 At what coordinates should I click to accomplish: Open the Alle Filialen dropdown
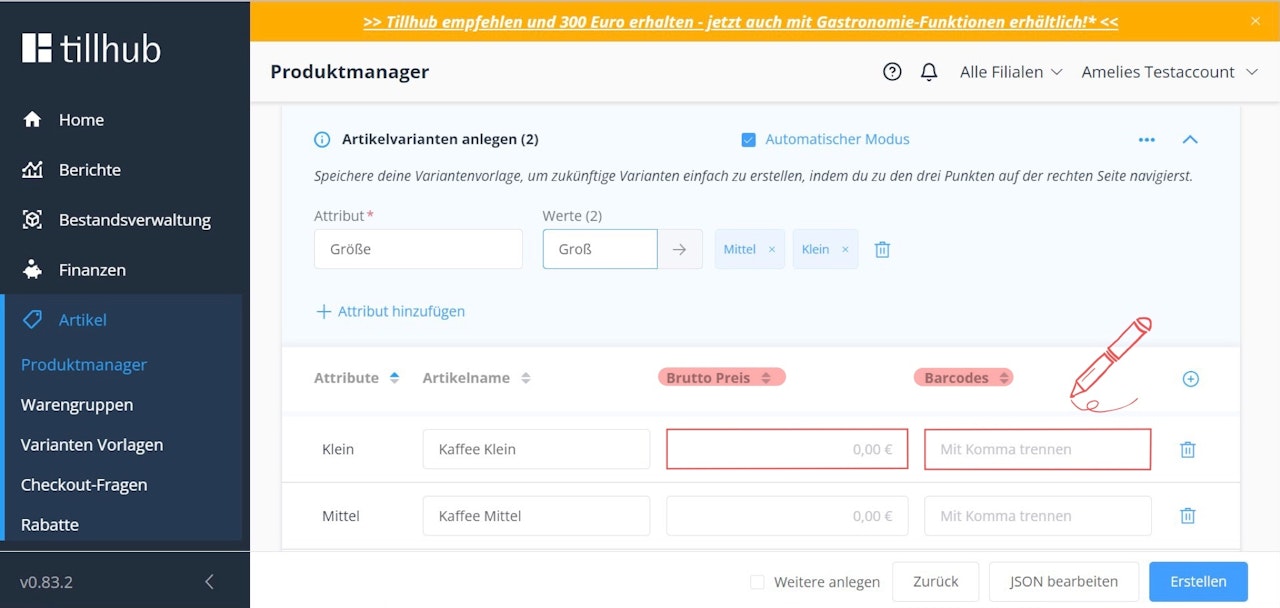click(1010, 71)
